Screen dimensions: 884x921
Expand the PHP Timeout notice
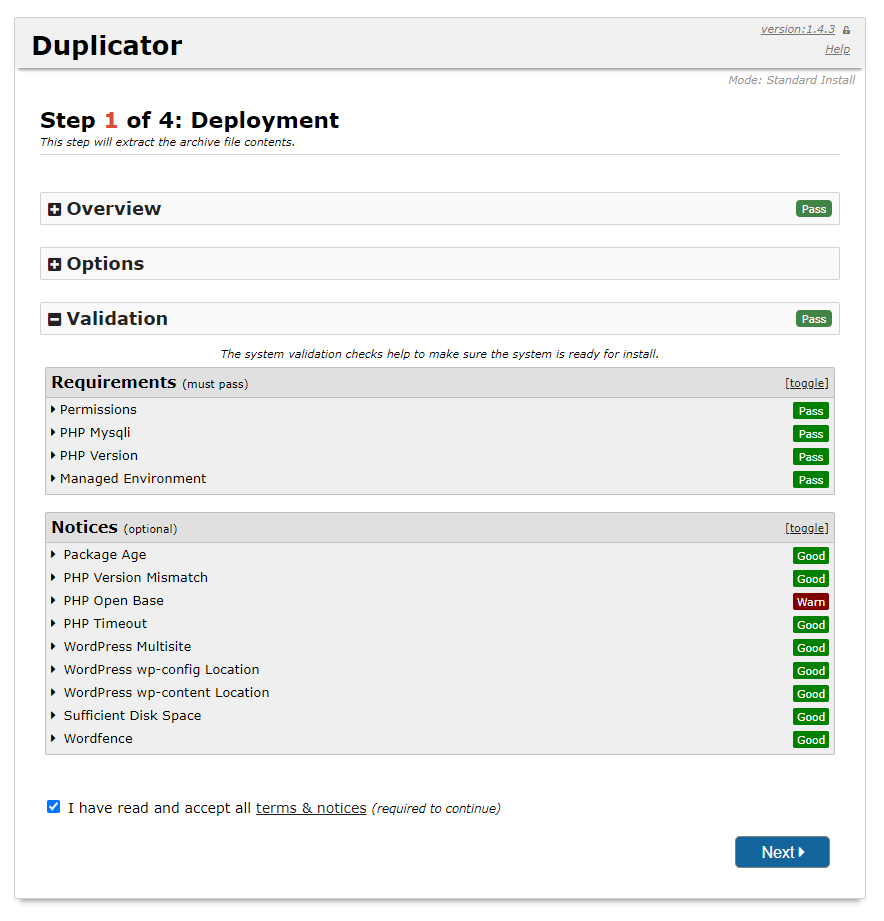coord(99,623)
